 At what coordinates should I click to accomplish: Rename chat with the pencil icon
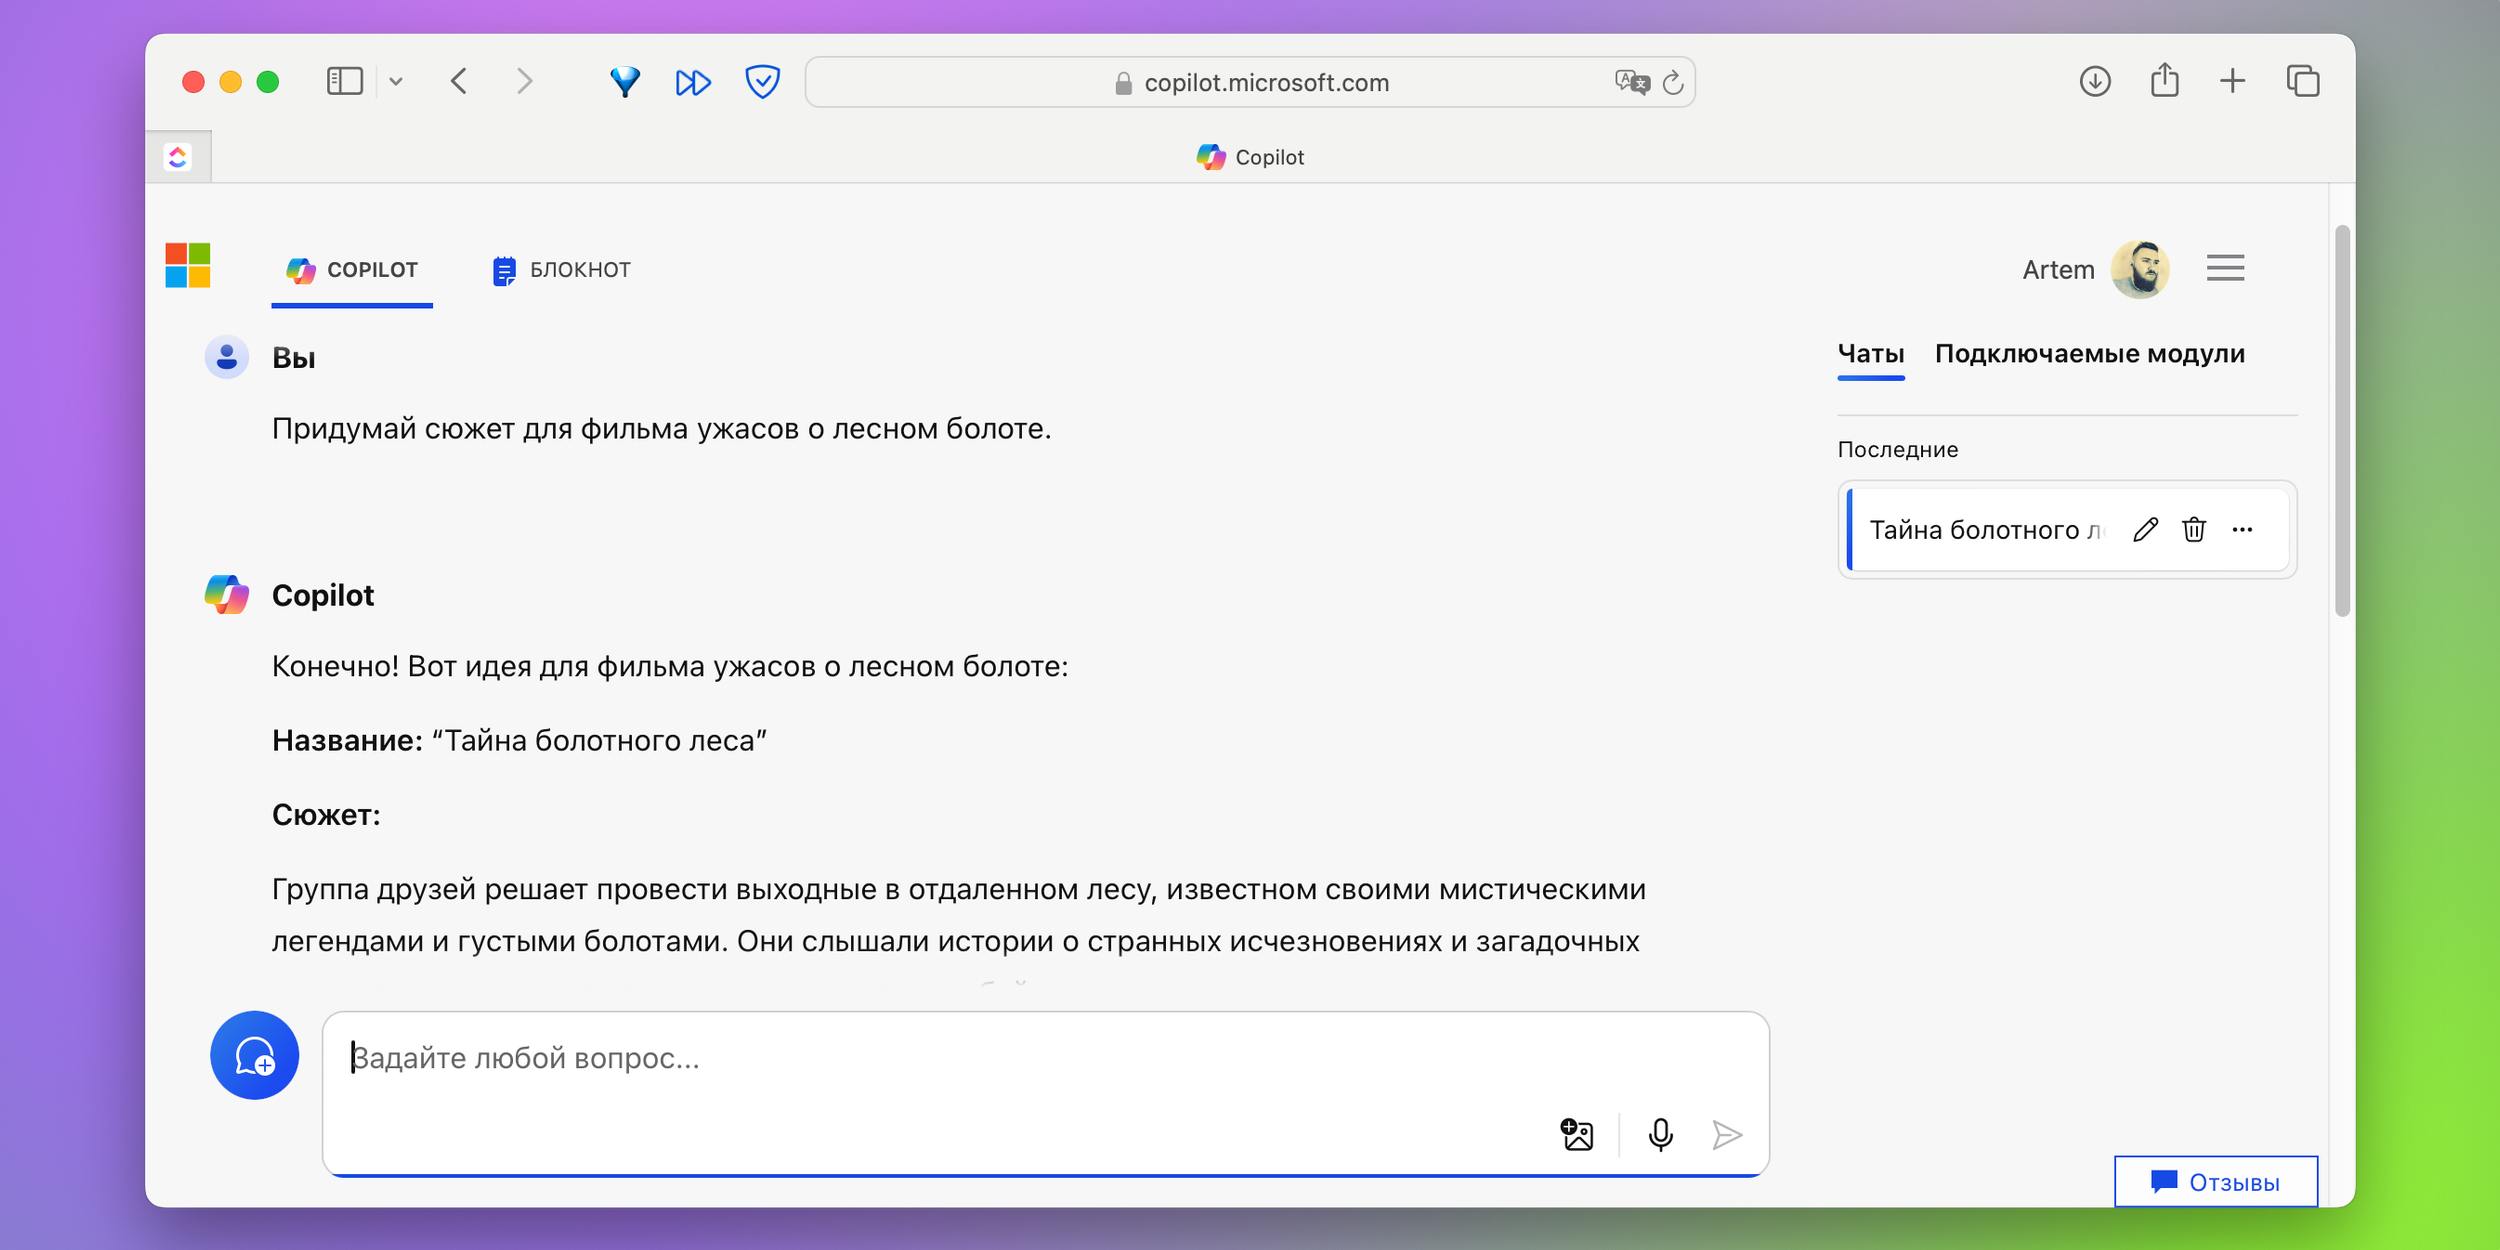[x=2145, y=530]
